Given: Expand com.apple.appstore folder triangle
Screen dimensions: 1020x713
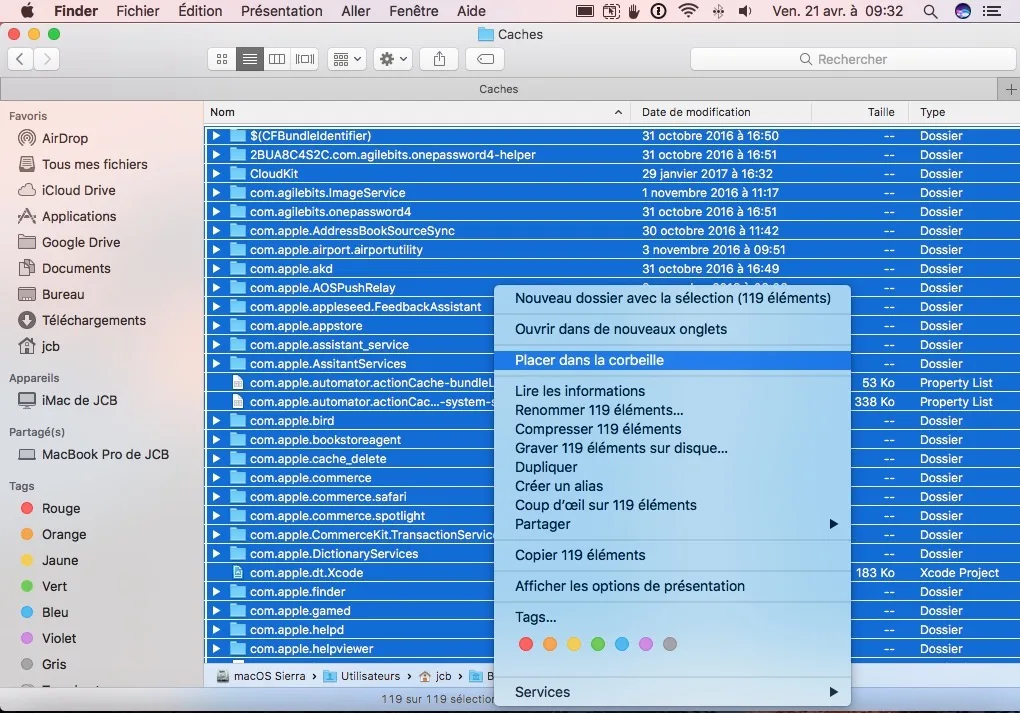Looking at the screenshot, I should 216,326.
